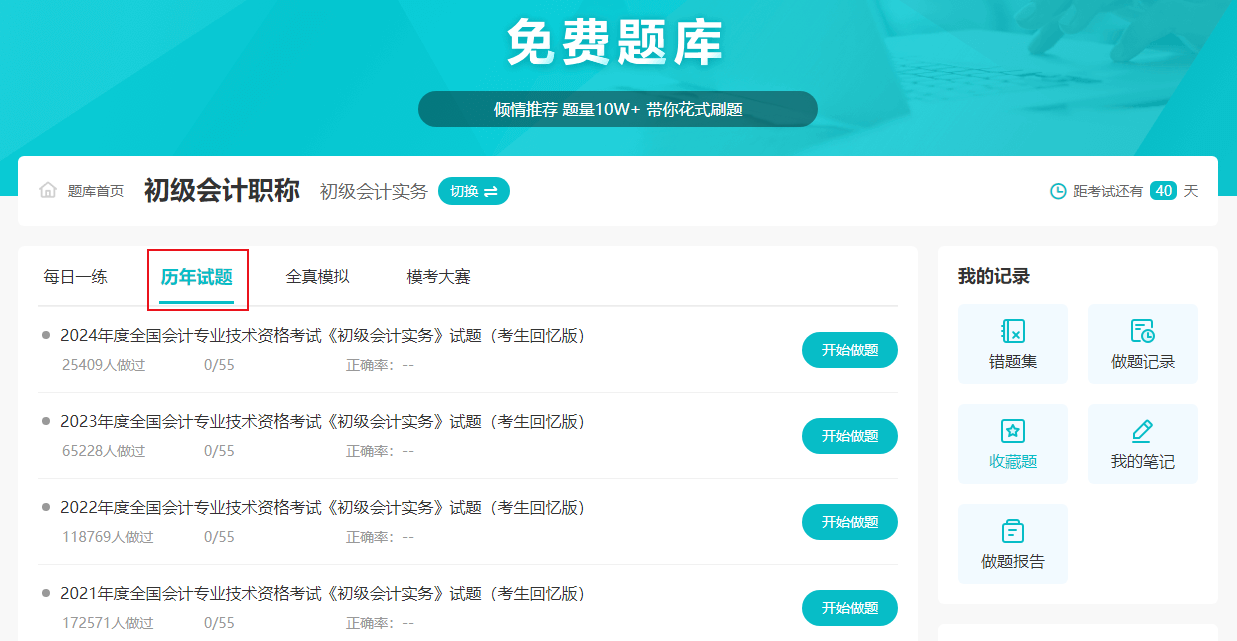Start the 2023 exam paper via 开始做题
The height and width of the screenshot is (641, 1237).
point(849,436)
